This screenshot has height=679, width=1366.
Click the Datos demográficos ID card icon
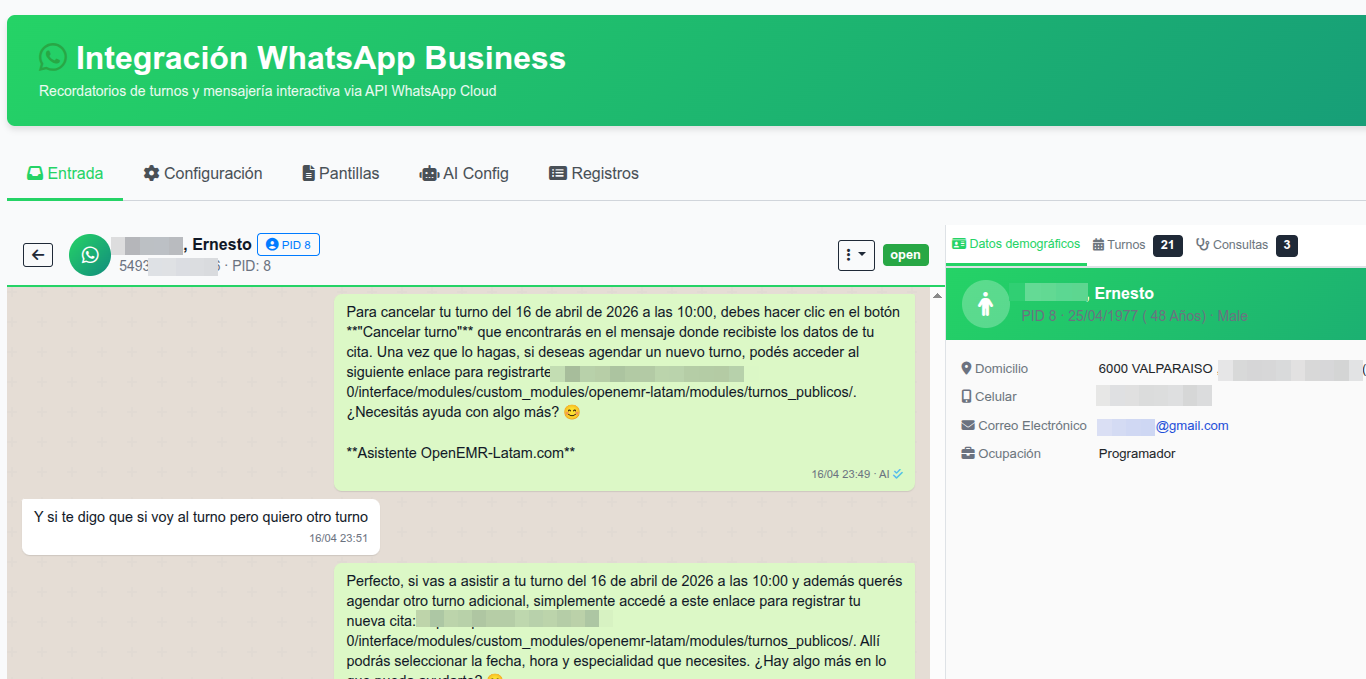[959, 244]
